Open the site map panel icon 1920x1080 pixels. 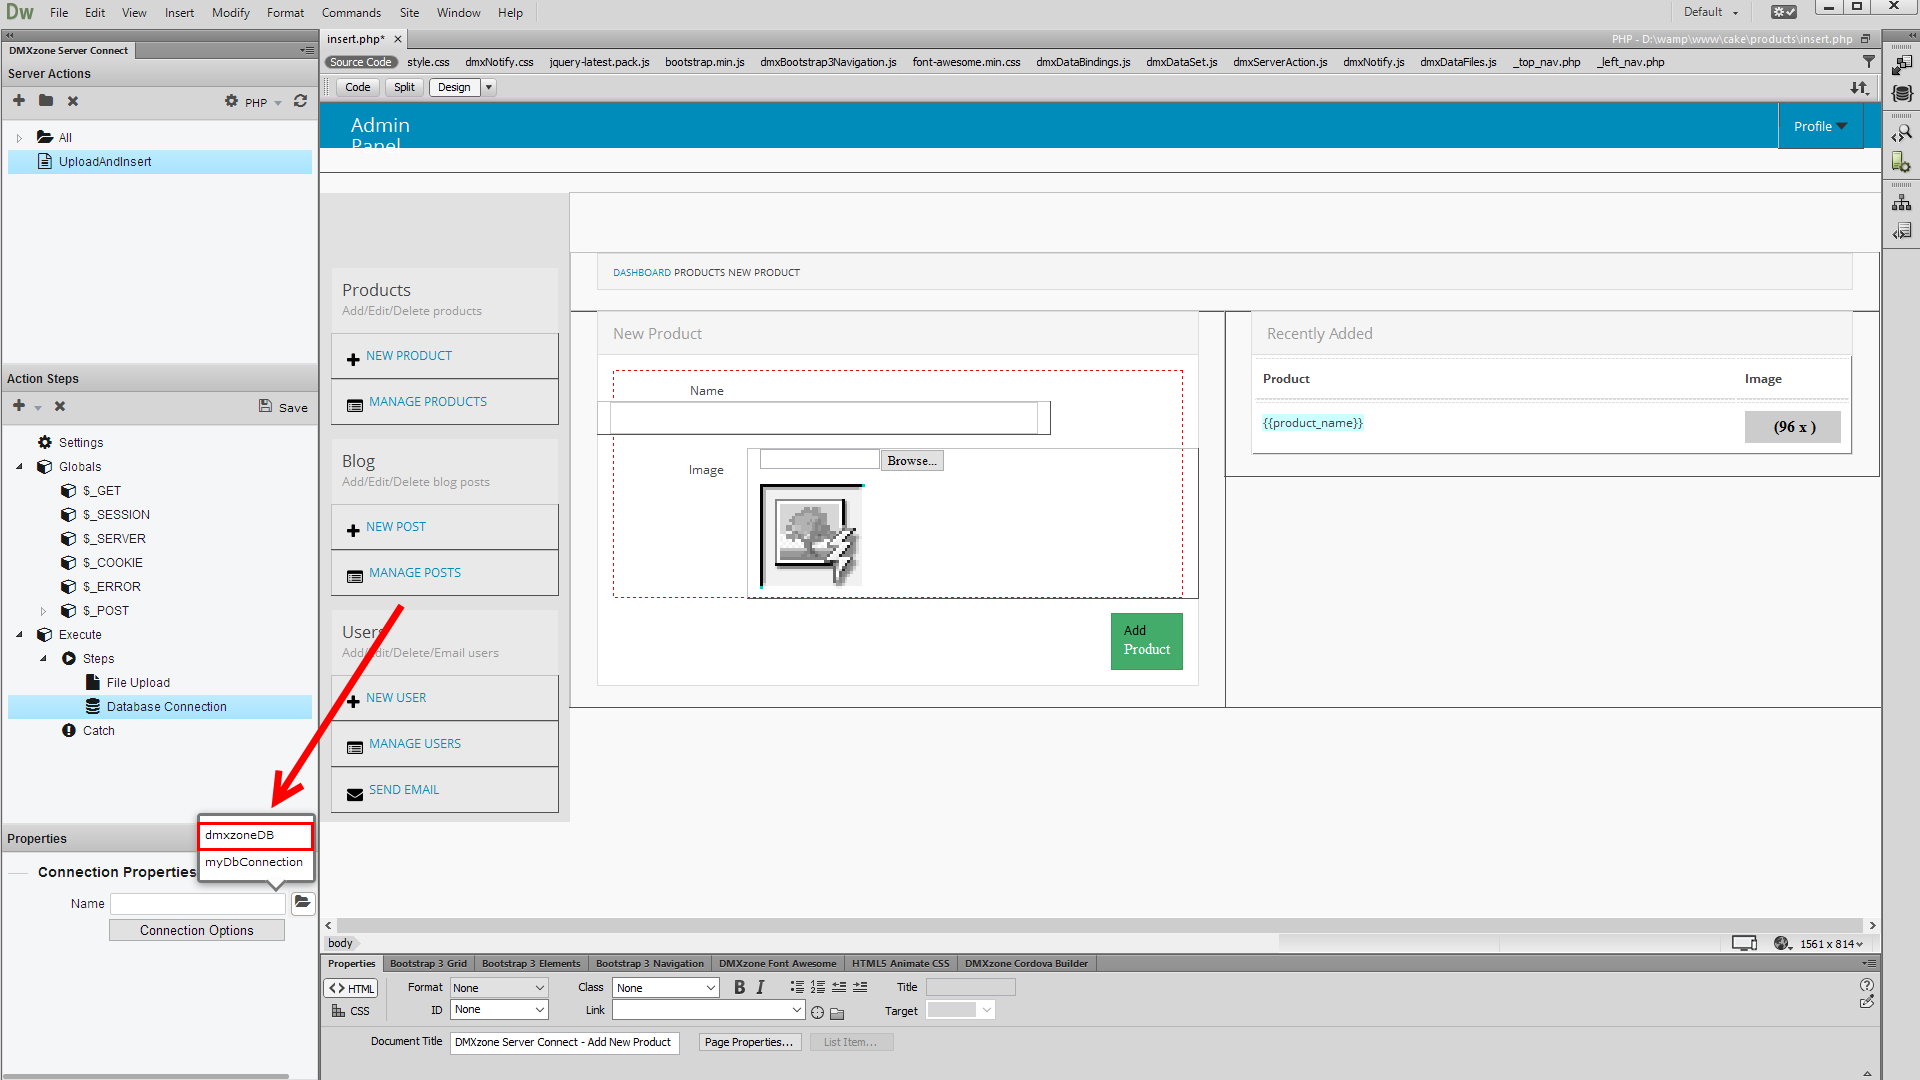[x=1902, y=203]
